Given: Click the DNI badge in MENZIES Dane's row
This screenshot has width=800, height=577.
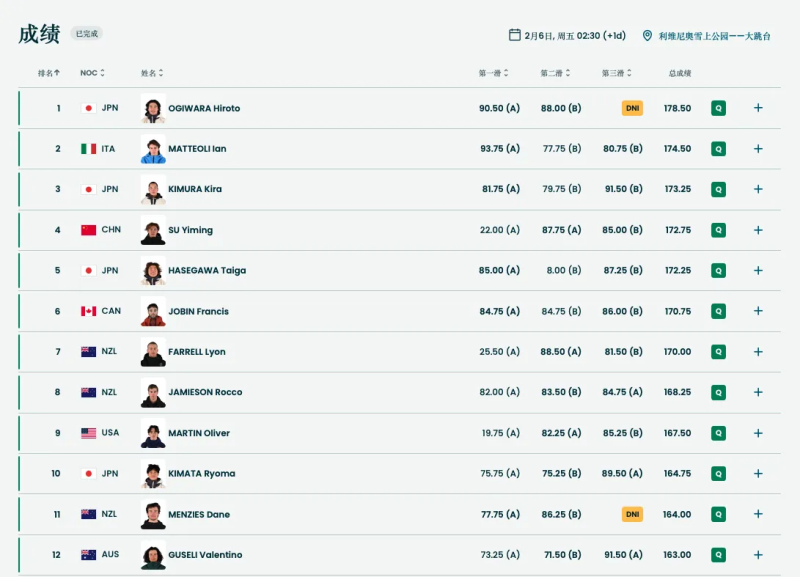Looking at the screenshot, I should [x=632, y=514].
